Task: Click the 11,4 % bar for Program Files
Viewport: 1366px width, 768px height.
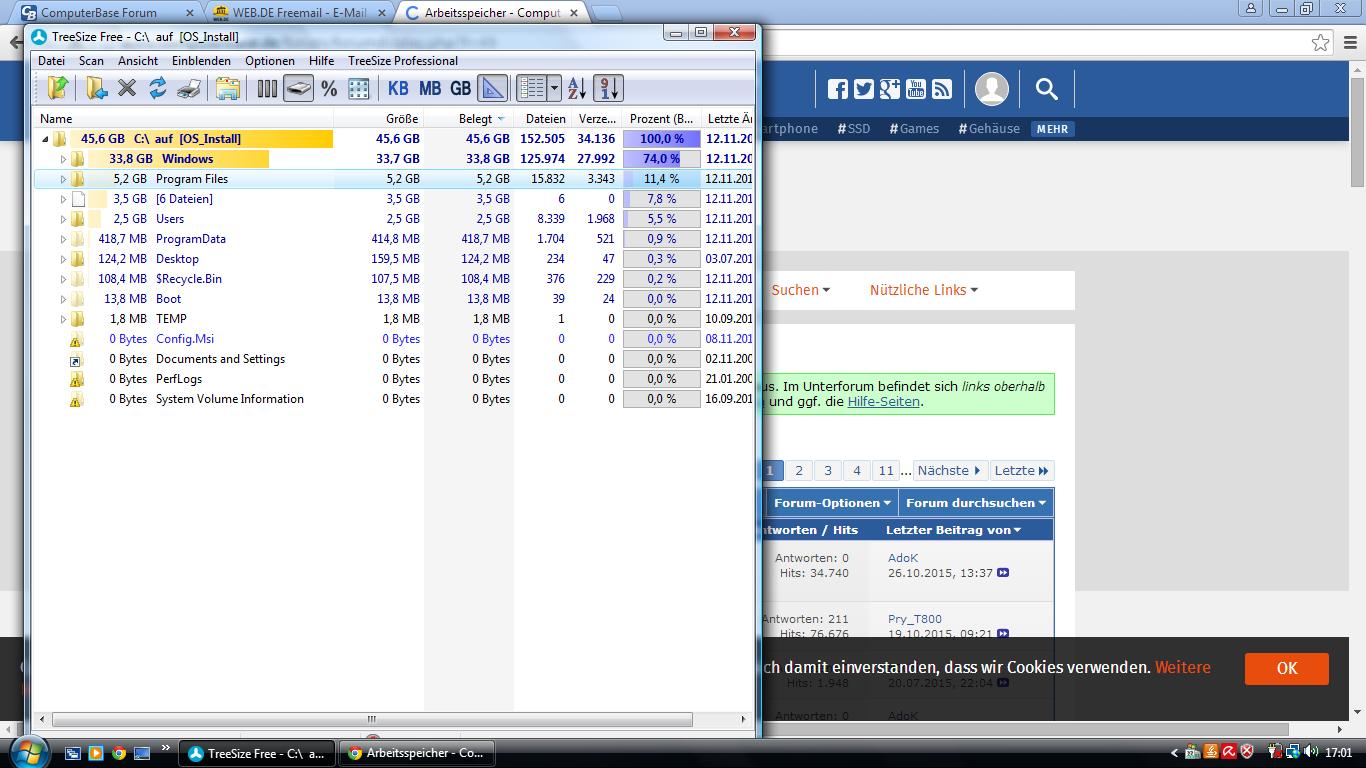Action: [x=662, y=179]
